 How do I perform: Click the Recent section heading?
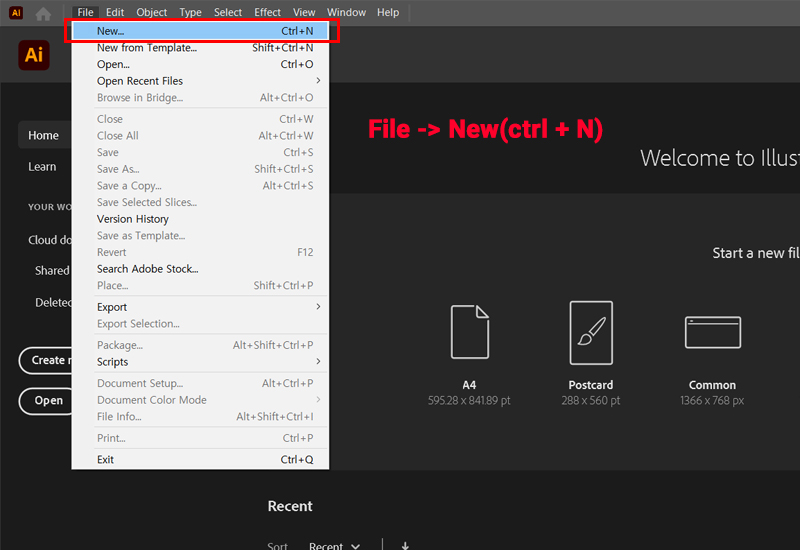(290, 506)
